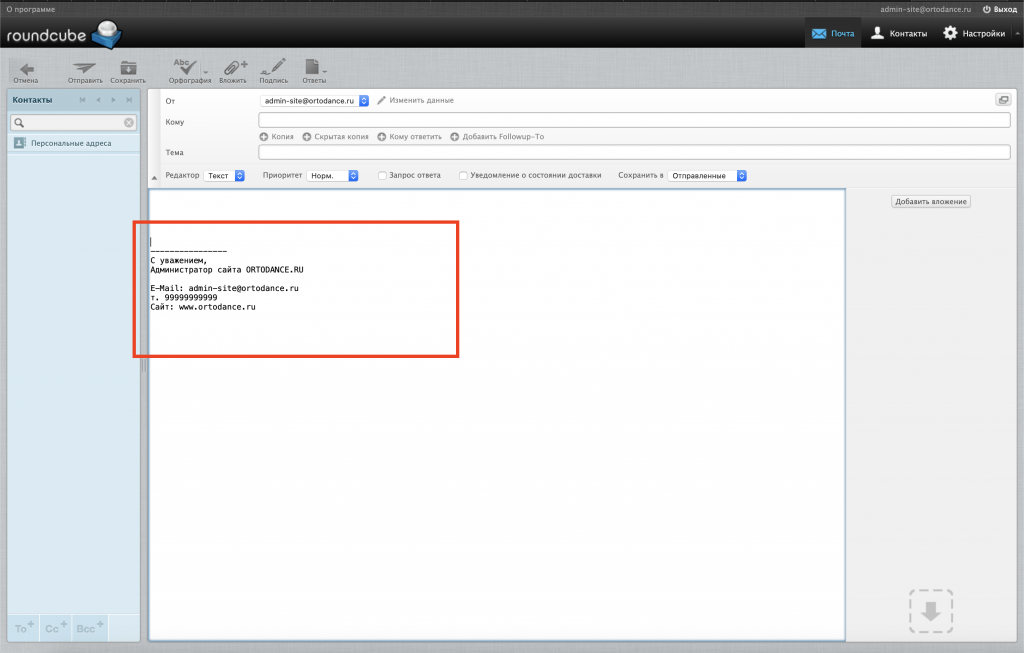Click Добавить вложение button
This screenshot has width=1024, height=653.
click(x=931, y=202)
